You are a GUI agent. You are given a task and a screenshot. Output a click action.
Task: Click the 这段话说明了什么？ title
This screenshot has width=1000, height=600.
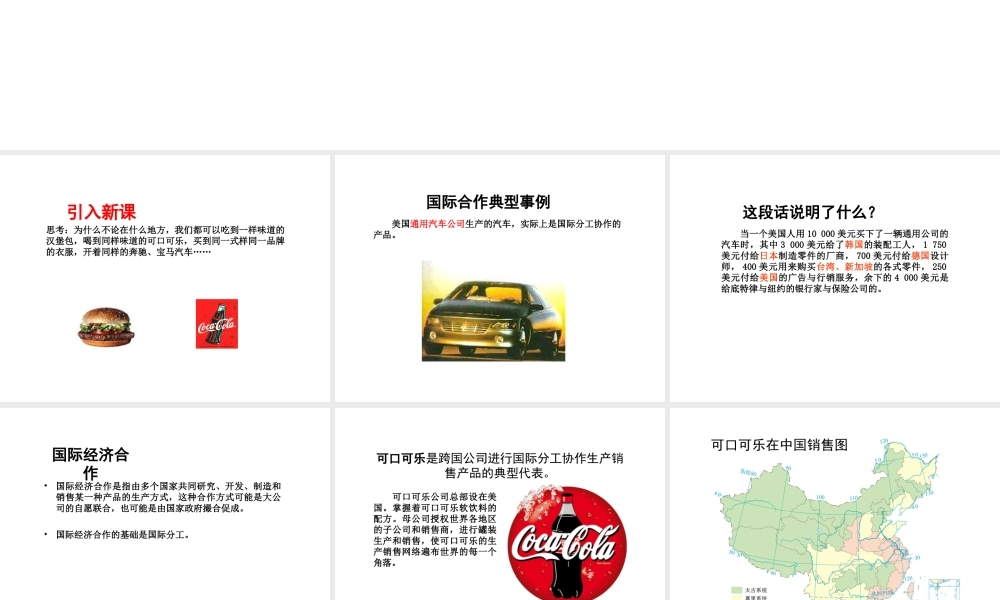click(809, 212)
